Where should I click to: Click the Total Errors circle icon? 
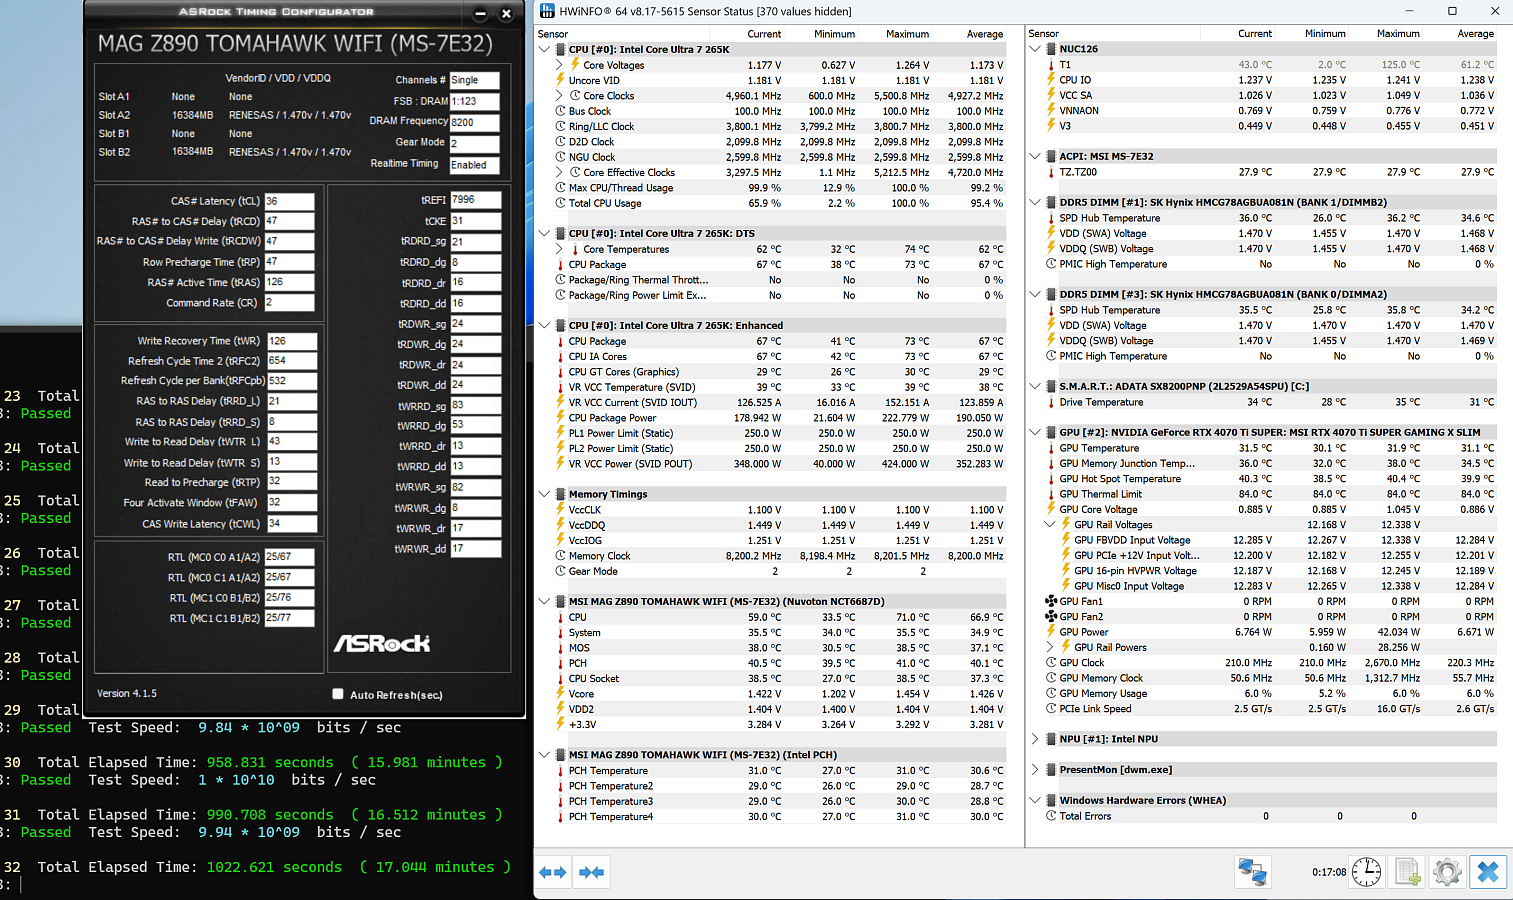(1051, 816)
